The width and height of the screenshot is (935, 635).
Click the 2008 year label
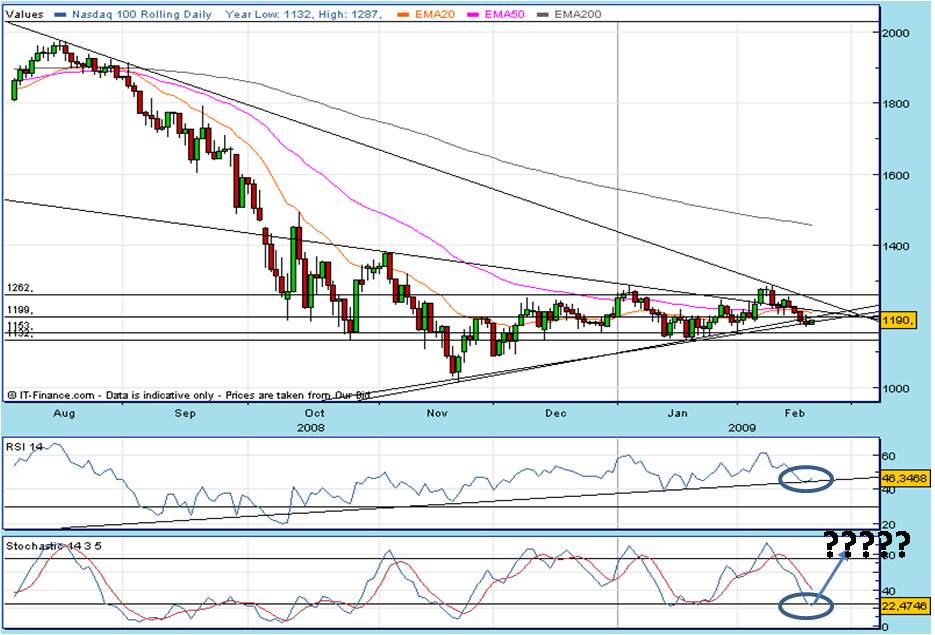coord(310,428)
